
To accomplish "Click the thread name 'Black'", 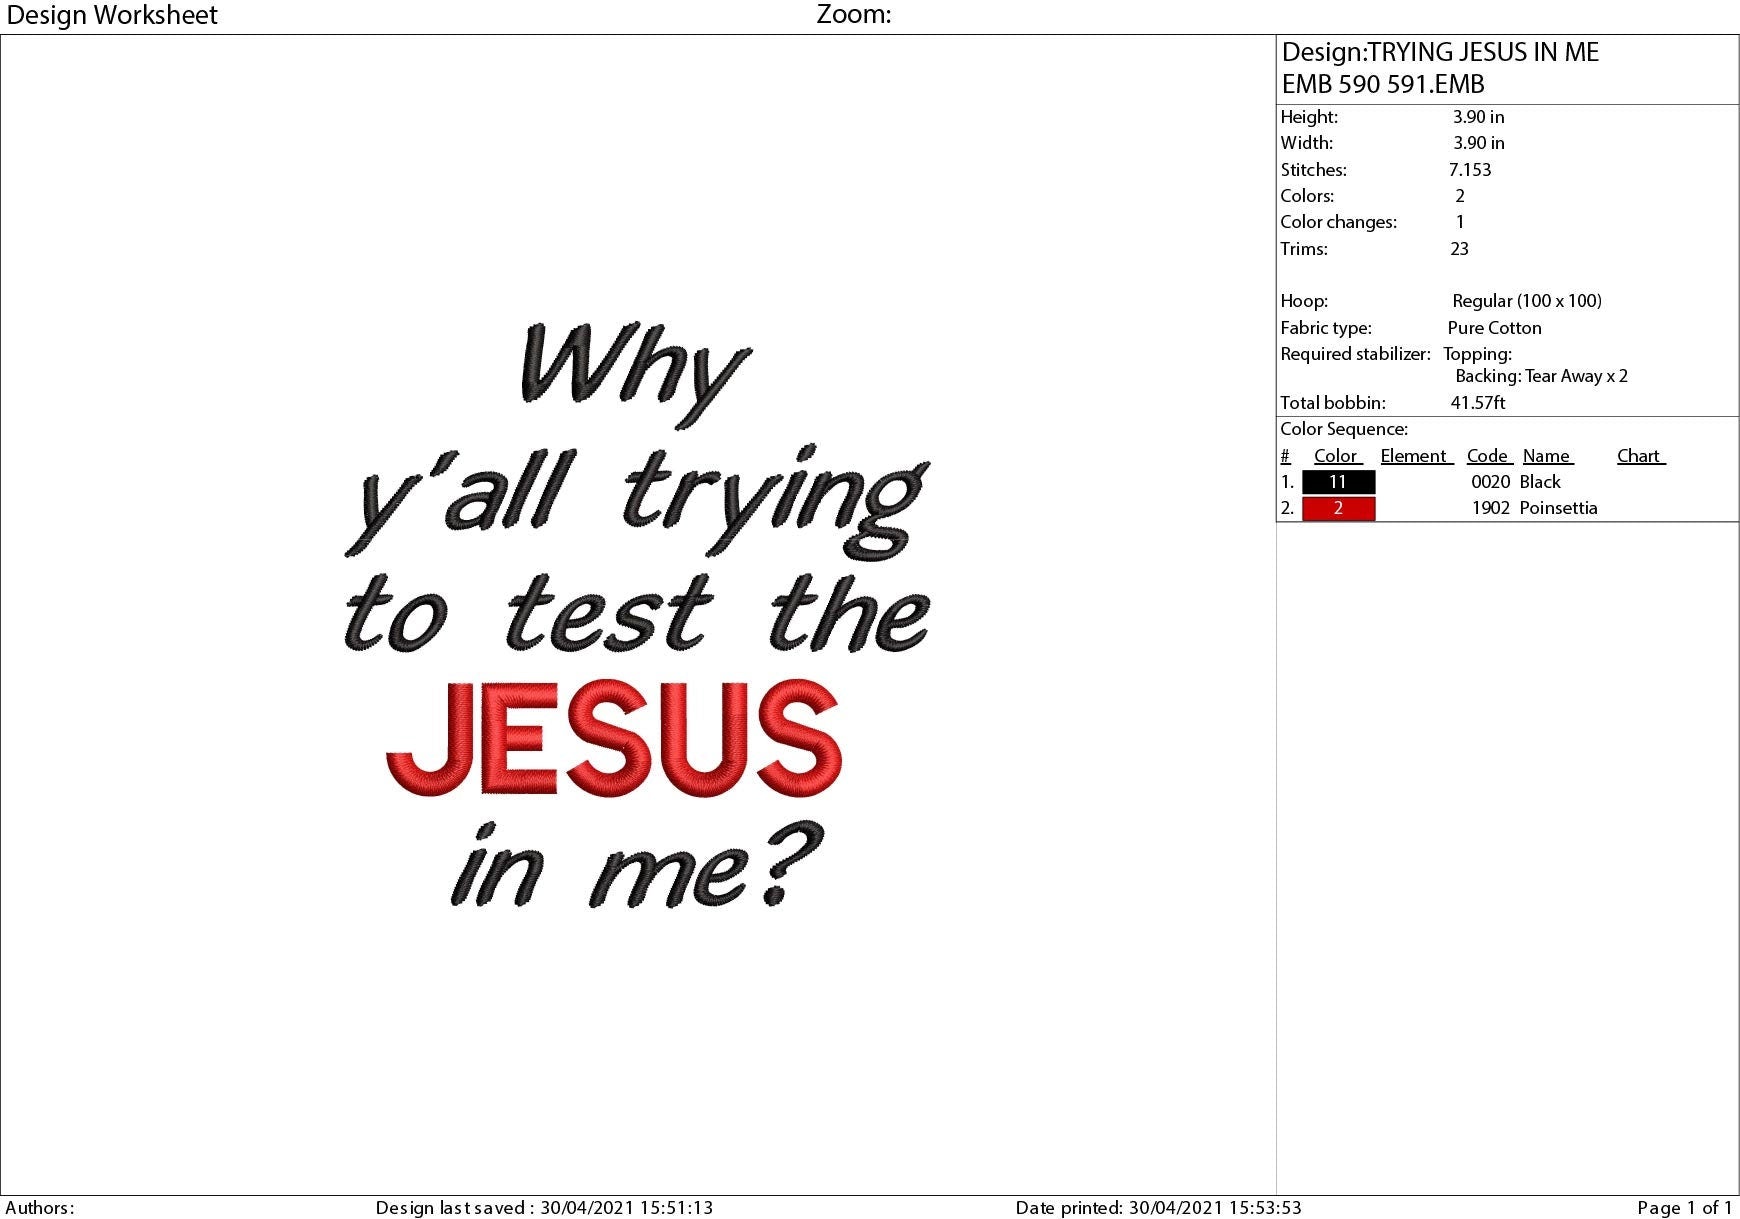I will click(1540, 482).
